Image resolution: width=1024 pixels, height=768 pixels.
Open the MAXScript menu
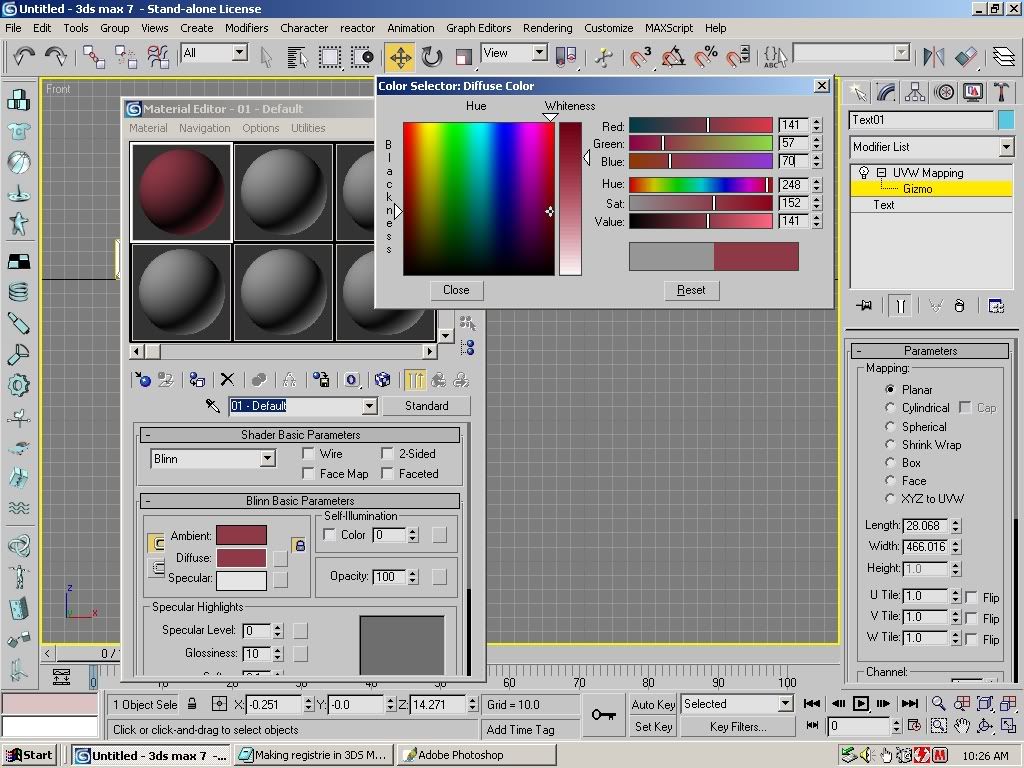point(669,28)
